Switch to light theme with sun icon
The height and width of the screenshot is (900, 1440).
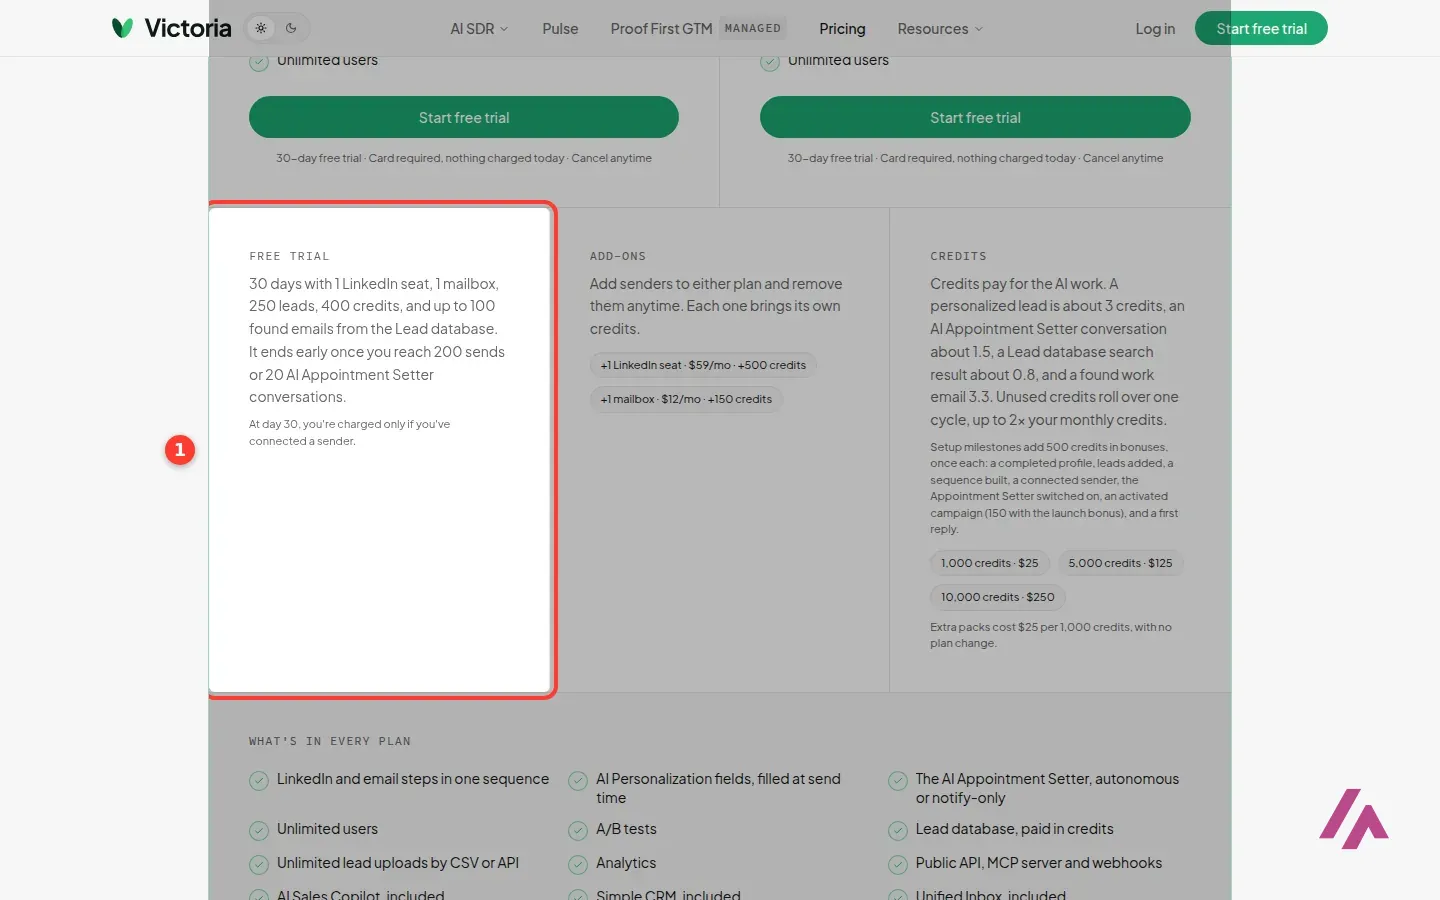click(x=261, y=28)
